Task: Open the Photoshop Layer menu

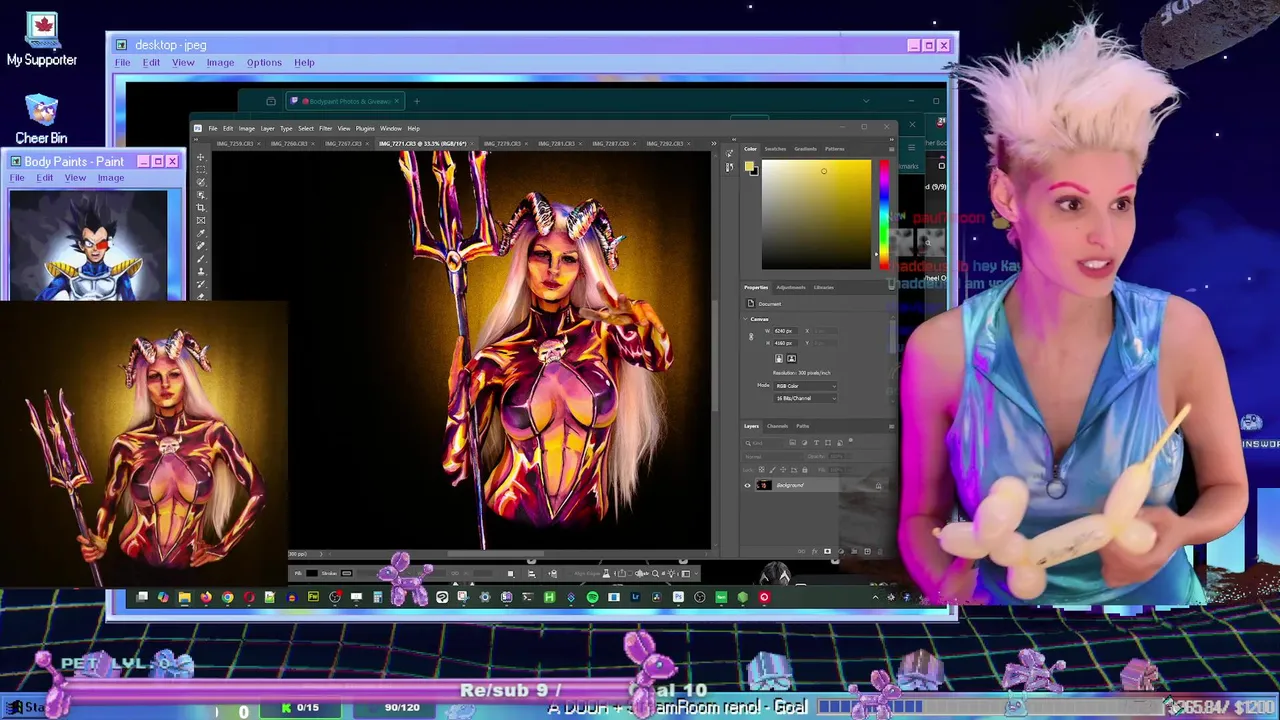Action: pyautogui.click(x=267, y=128)
